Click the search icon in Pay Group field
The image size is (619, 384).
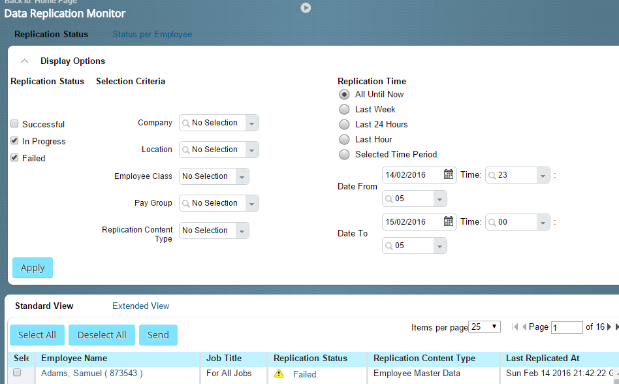186,204
